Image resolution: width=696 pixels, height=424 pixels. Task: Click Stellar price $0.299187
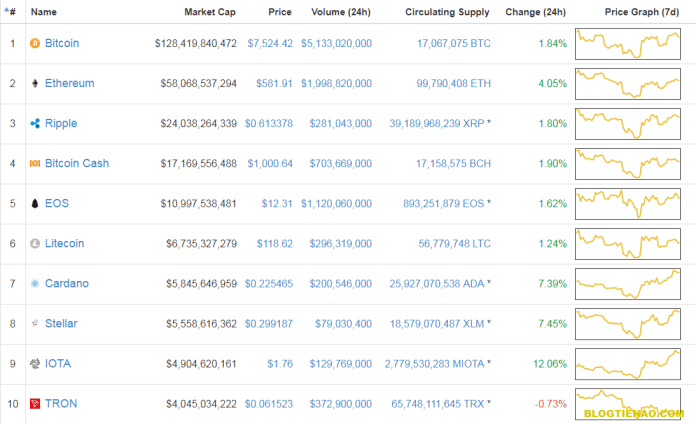point(269,324)
